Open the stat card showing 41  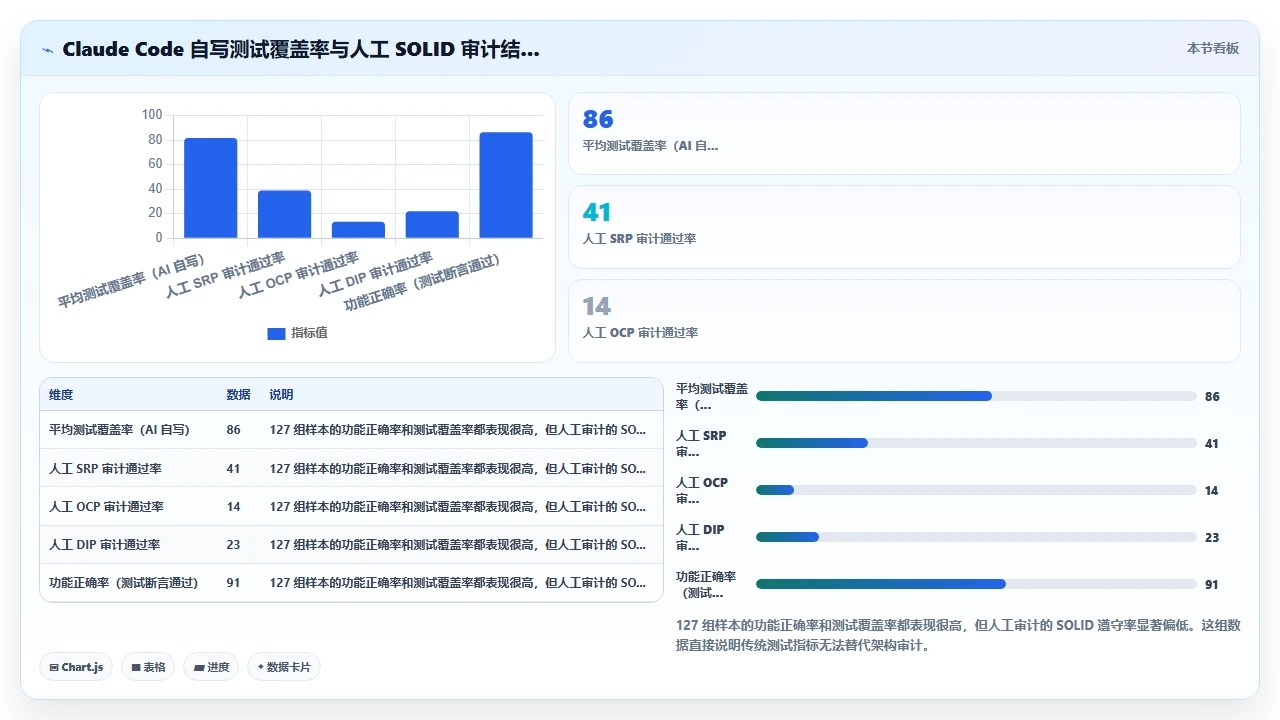click(x=904, y=227)
